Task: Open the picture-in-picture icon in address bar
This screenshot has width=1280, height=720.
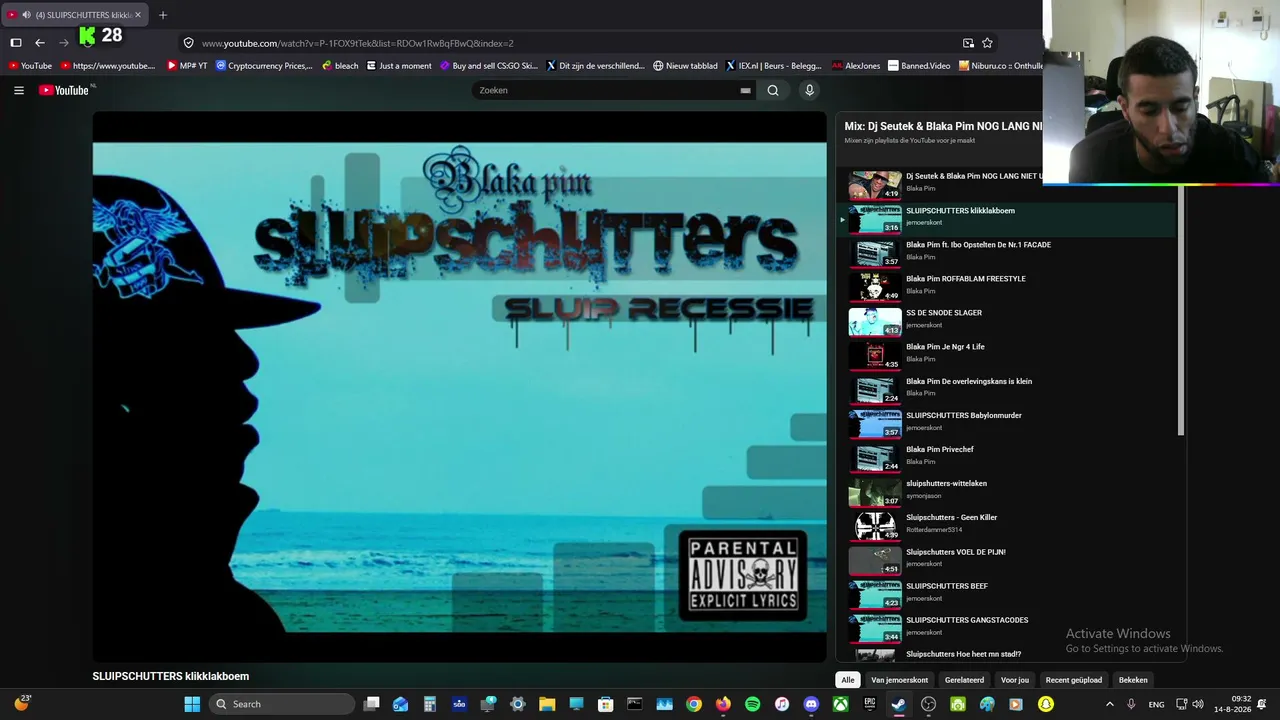Action: click(968, 43)
